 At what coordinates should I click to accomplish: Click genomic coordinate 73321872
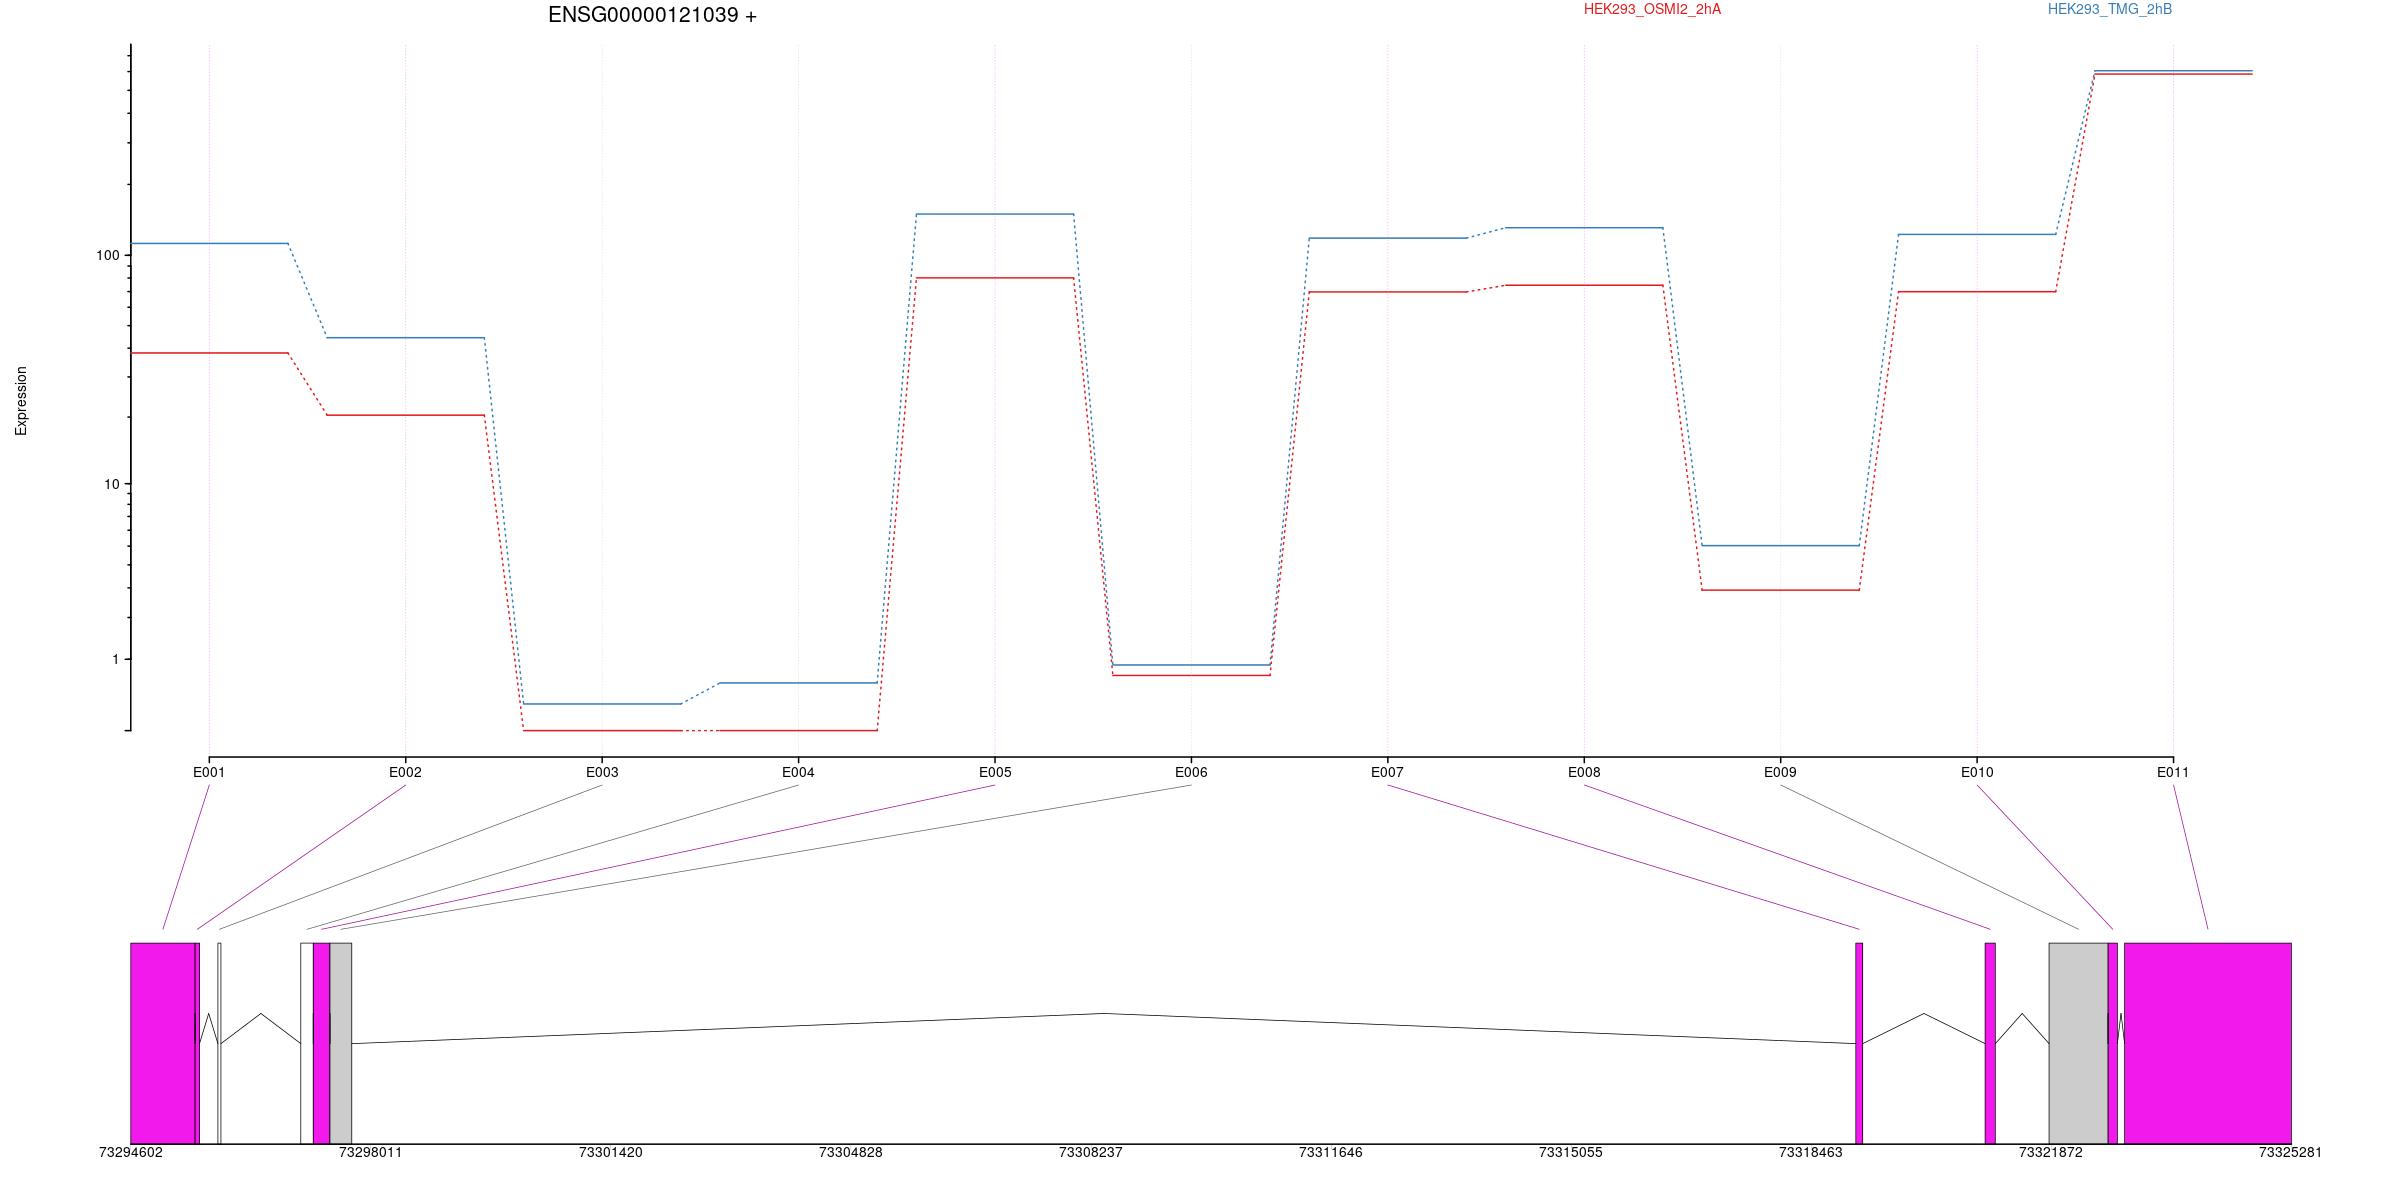point(2051,1152)
